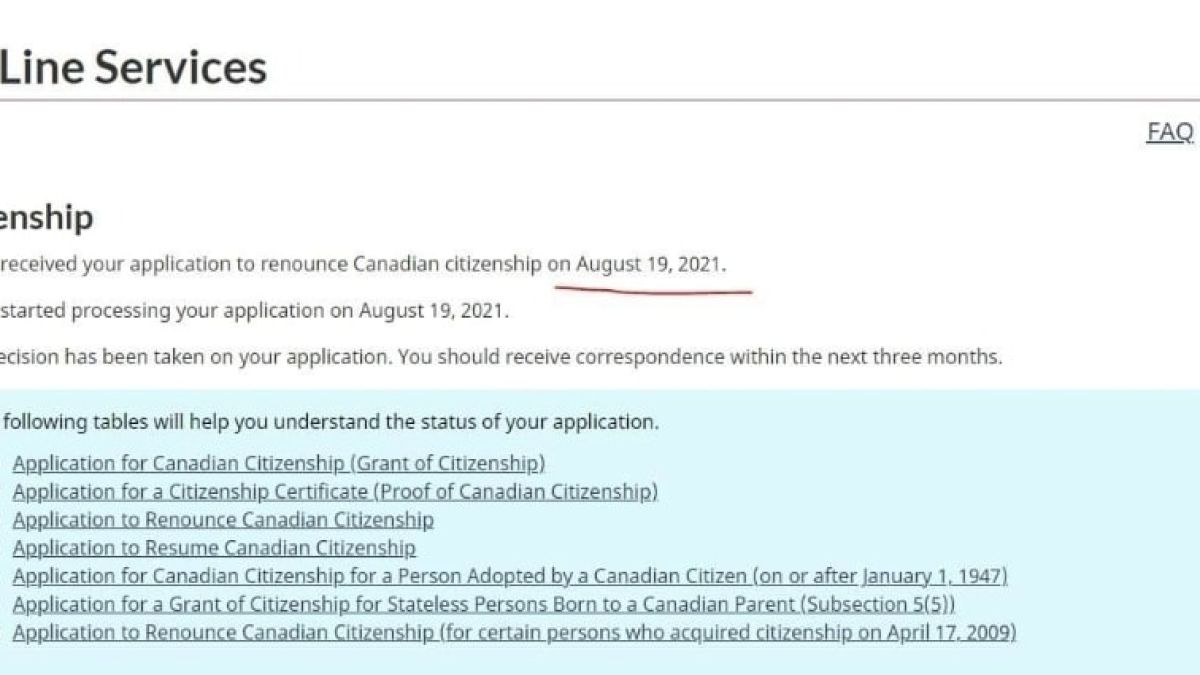Viewport: 1200px width, 675px height.
Task: Open the Application to Resume Canadian Citizenship link
Action: (x=214, y=547)
